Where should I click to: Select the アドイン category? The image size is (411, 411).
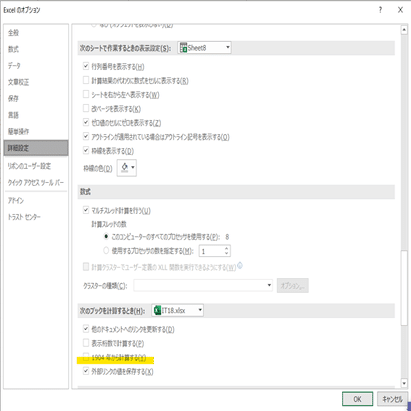16,200
